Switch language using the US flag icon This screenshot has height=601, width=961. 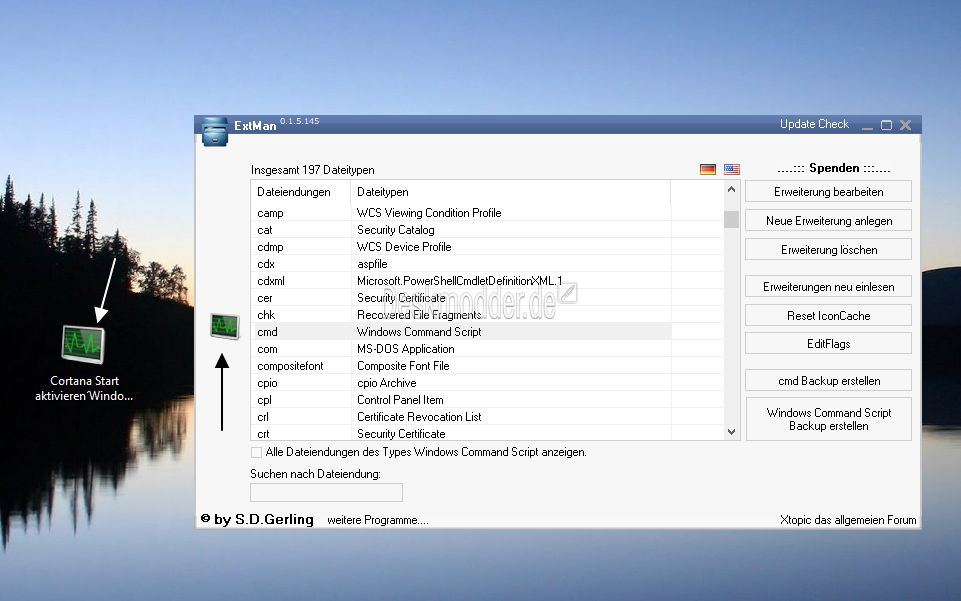click(x=731, y=168)
